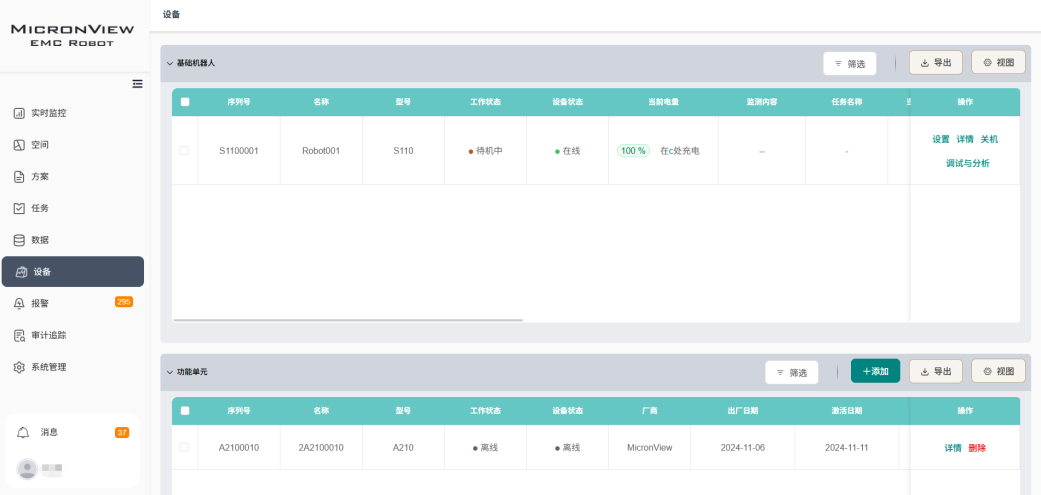Collapse sidebar with hamburger menu icon
The height and width of the screenshot is (495, 1041).
pyautogui.click(x=138, y=83)
